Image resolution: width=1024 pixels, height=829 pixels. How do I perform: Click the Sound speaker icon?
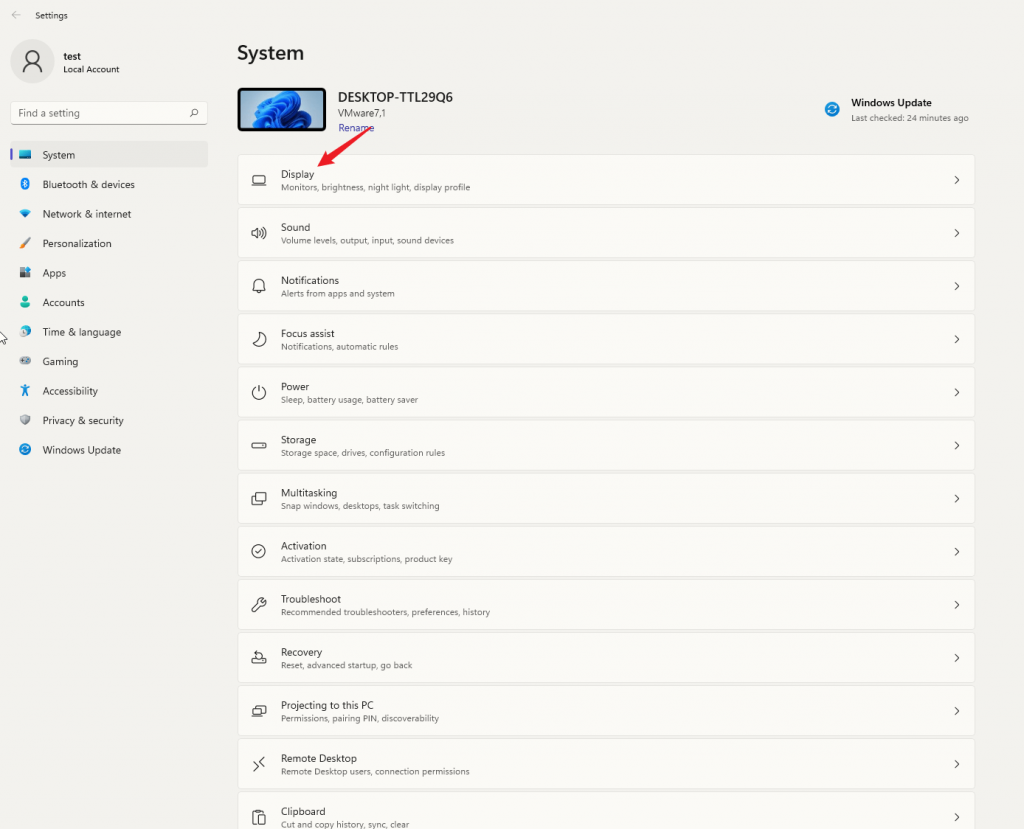click(x=260, y=232)
